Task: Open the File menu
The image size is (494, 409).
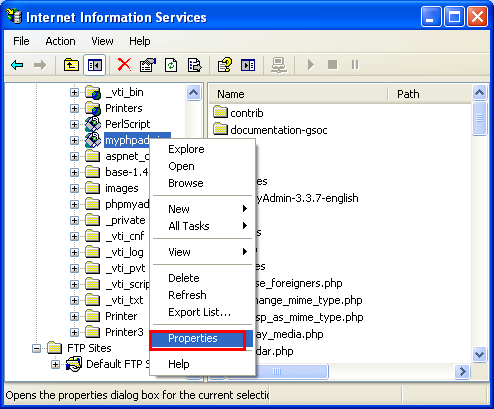Action: (21, 41)
